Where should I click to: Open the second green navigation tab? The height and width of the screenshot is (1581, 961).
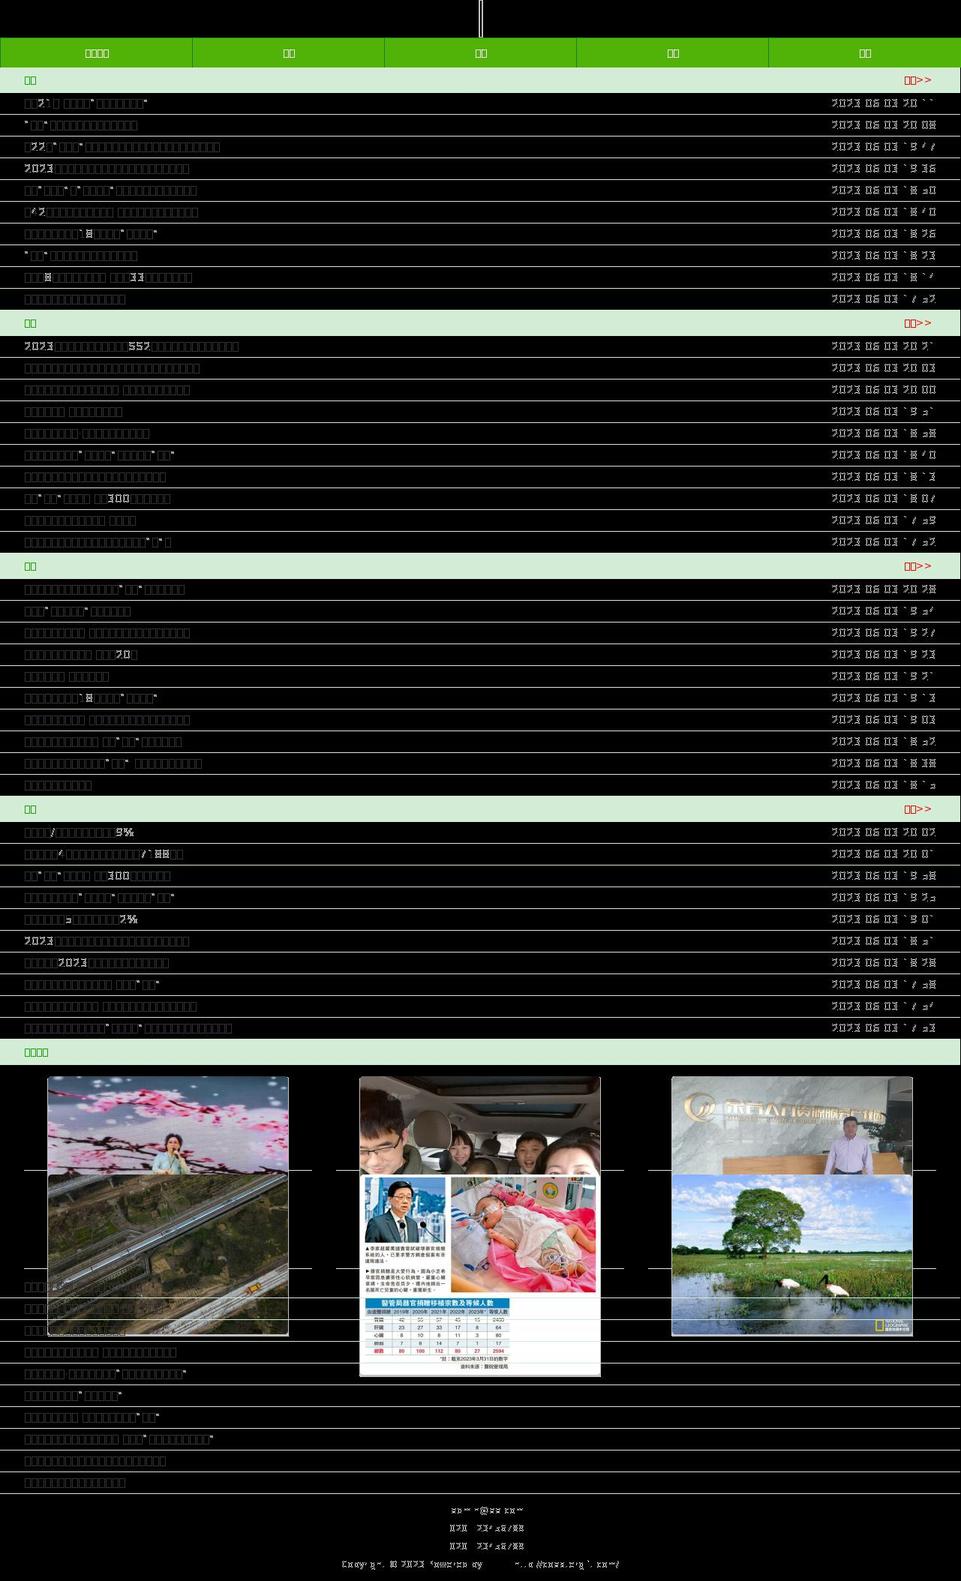point(288,53)
